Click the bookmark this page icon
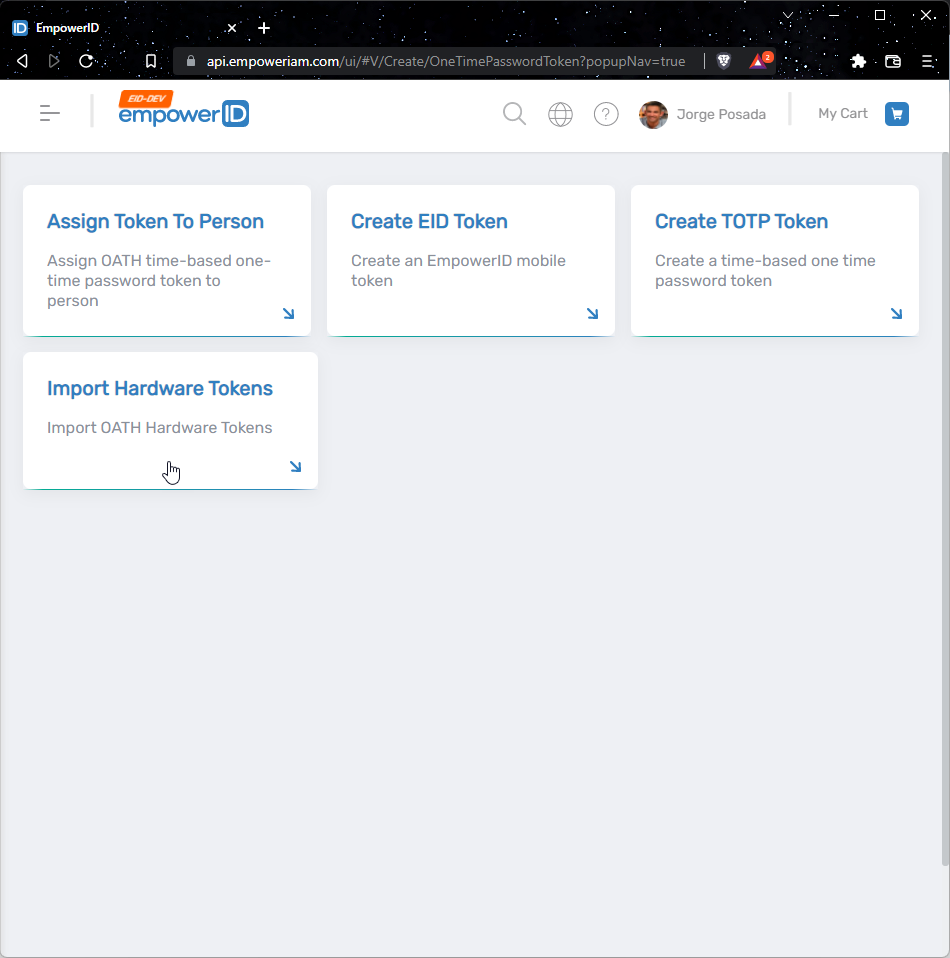 pyautogui.click(x=151, y=61)
